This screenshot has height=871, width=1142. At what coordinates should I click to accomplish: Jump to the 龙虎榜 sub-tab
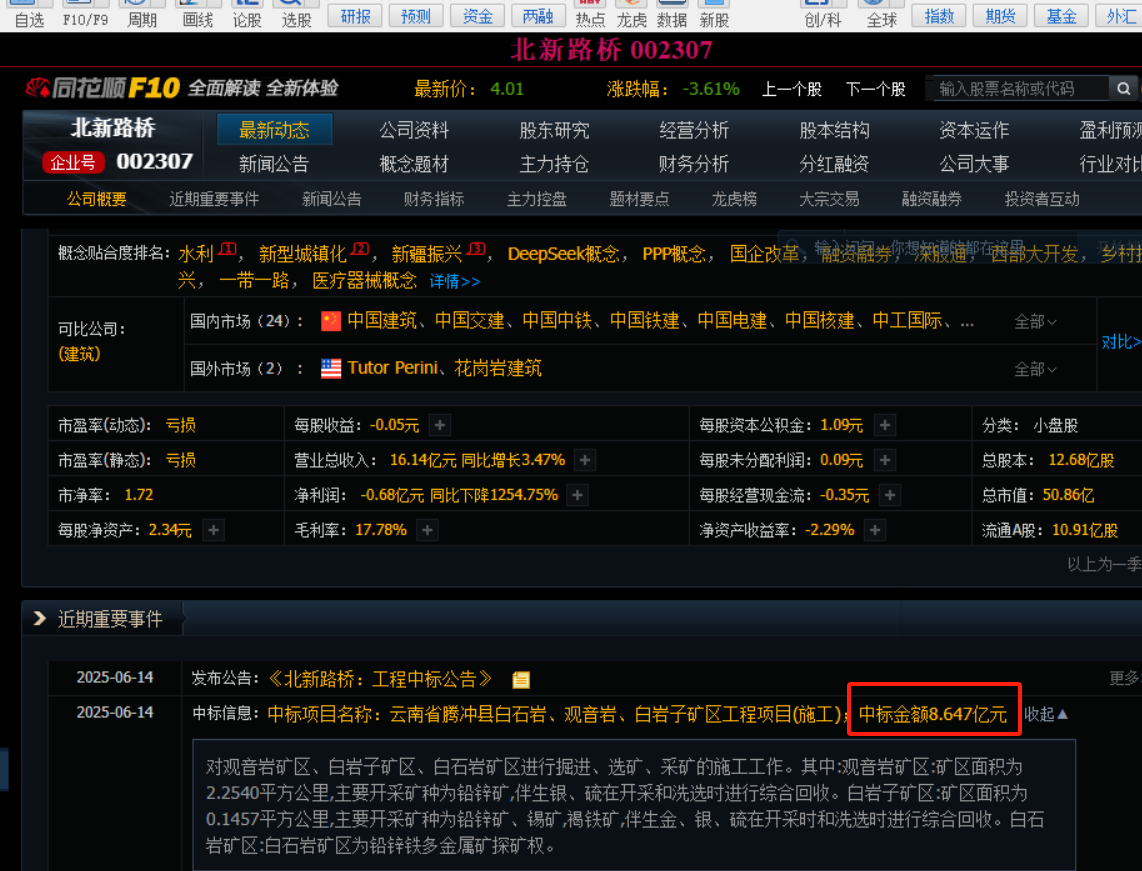pos(734,199)
